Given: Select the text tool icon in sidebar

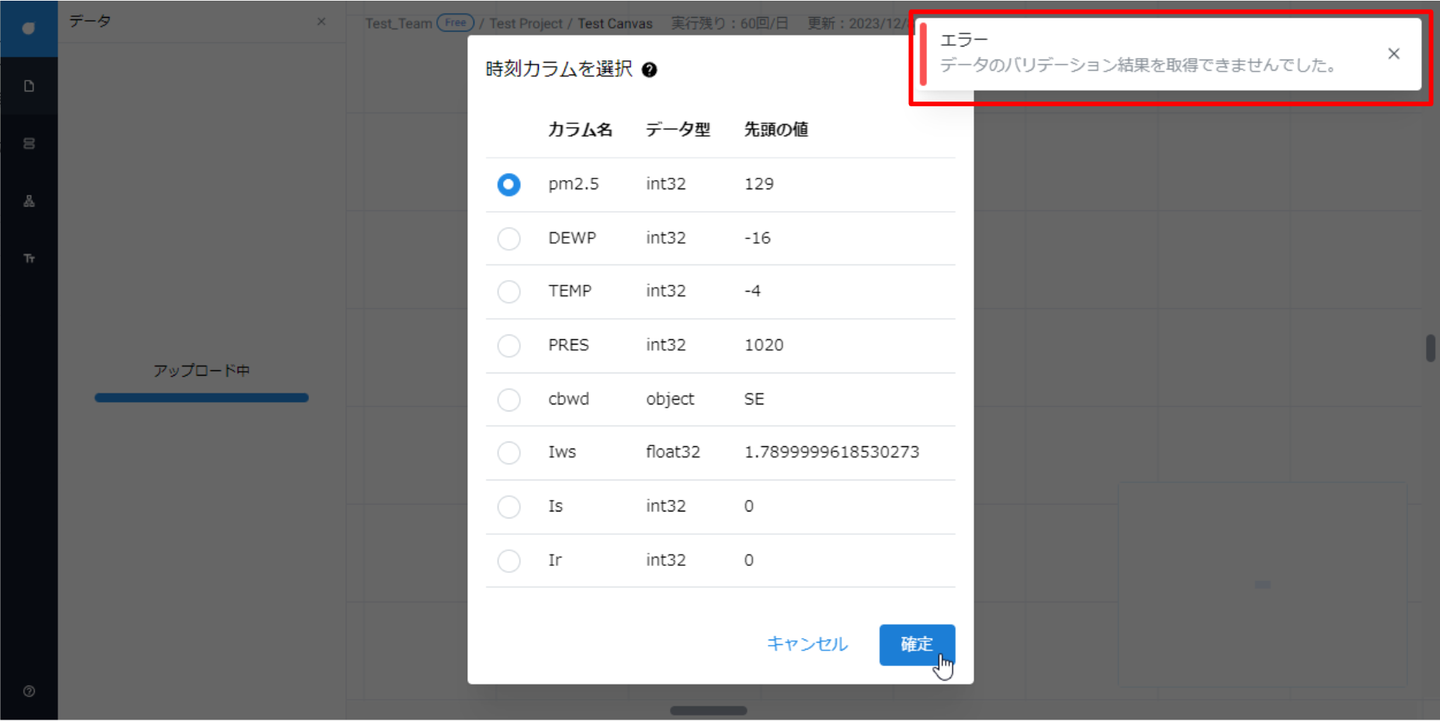Looking at the screenshot, I should tap(29, 259).
